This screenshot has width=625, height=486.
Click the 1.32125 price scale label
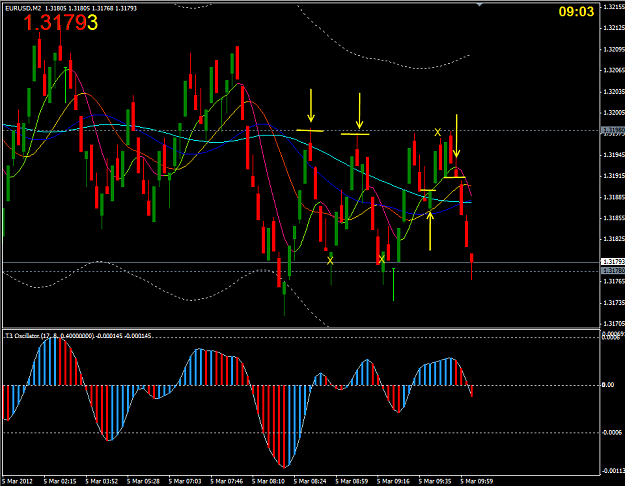point(614,28)
